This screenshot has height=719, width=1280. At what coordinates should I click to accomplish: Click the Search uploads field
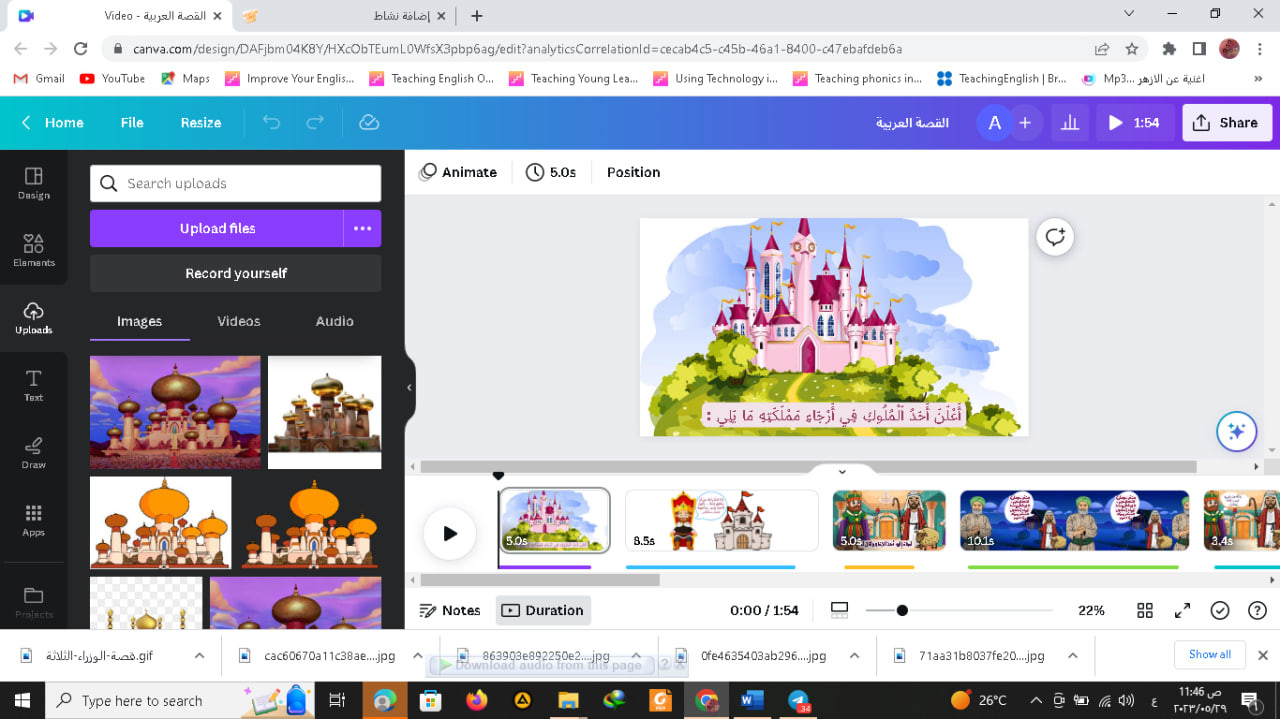(x=236, y=183)
